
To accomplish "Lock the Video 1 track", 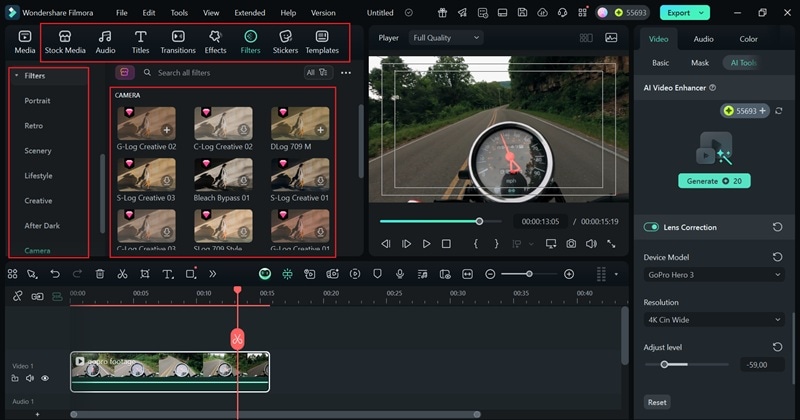I will [15, 378].
